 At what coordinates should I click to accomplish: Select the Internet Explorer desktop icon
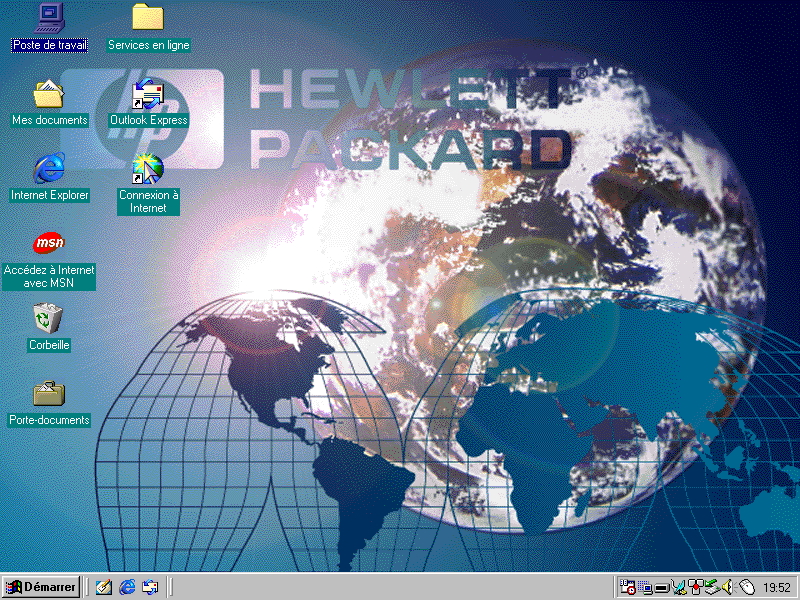tap(49, 168)
